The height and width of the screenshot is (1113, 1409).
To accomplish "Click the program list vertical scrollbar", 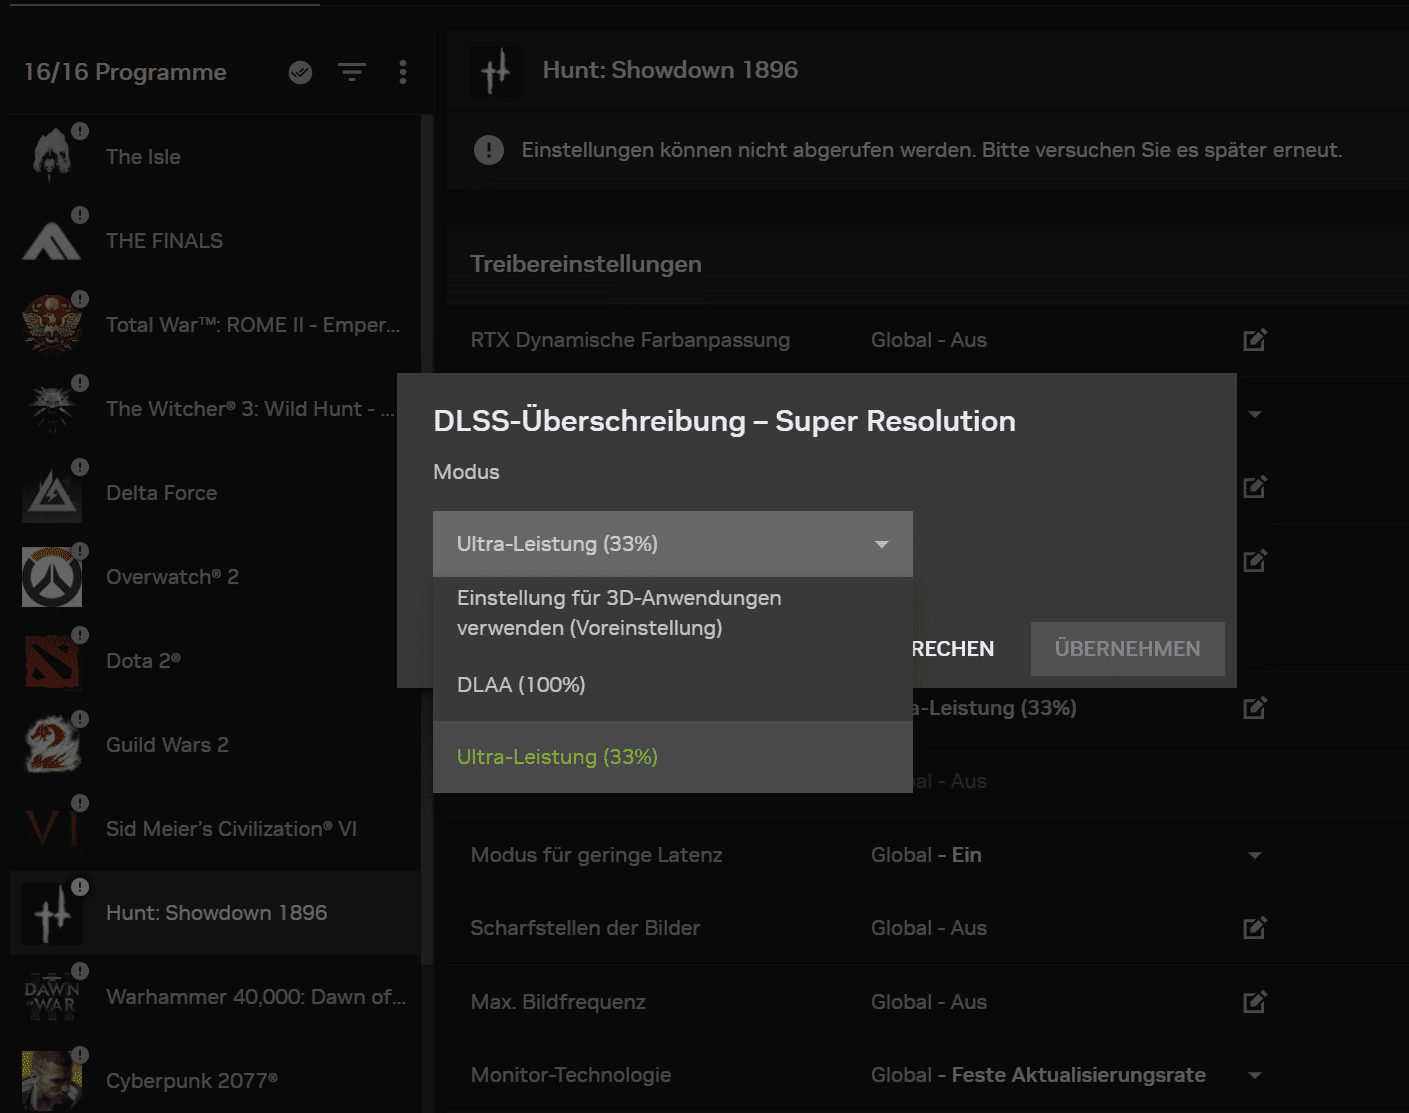I will coord(428,540).
